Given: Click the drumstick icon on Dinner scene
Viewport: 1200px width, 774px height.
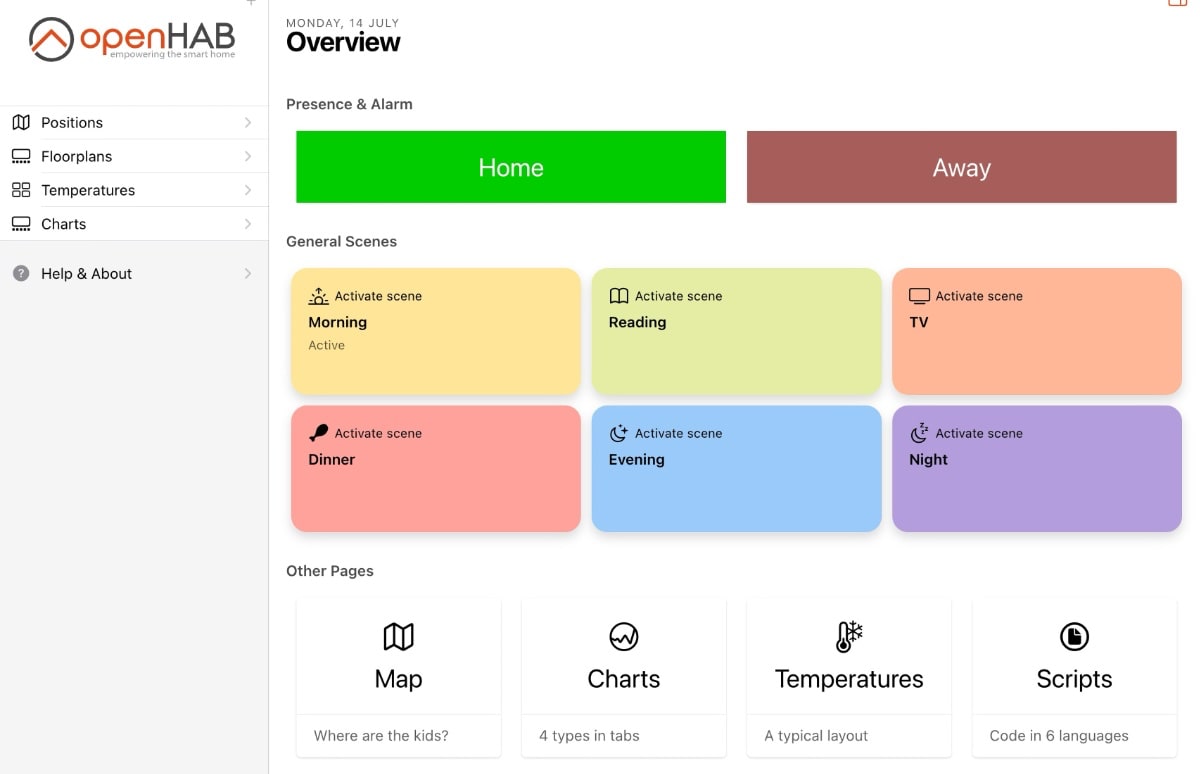Looking at the screenshot, I should click(x=318, y=433).
